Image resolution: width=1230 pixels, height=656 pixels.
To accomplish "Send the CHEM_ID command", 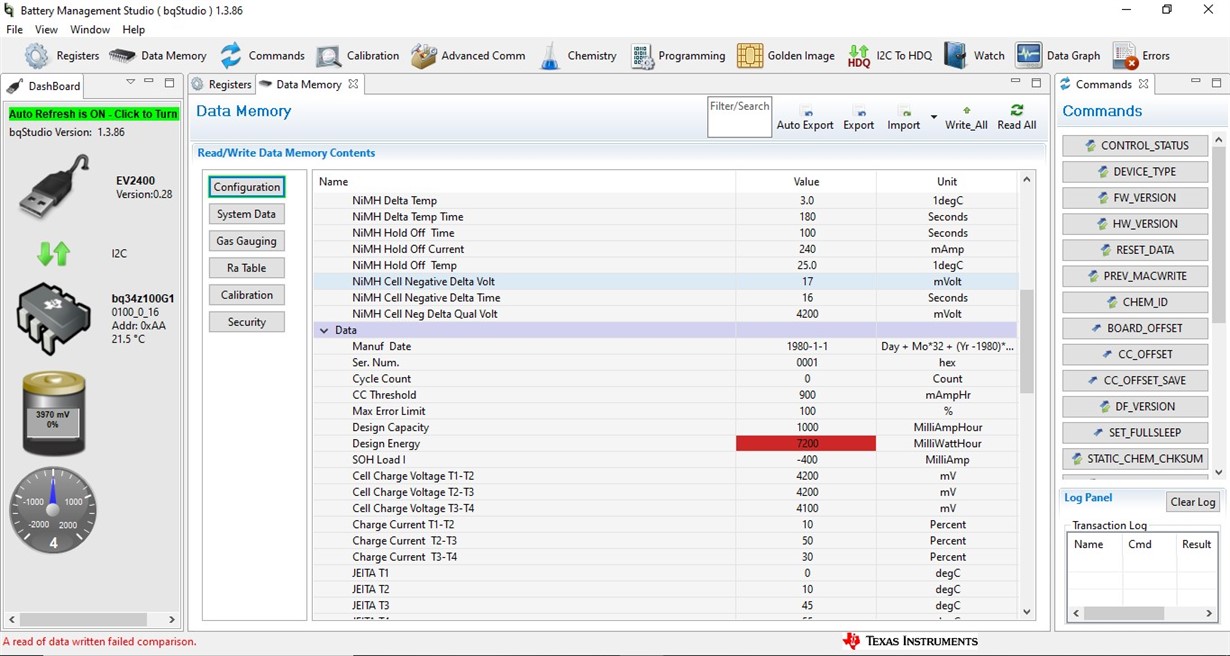I will pyautogui.click(x=1135, y=302).
